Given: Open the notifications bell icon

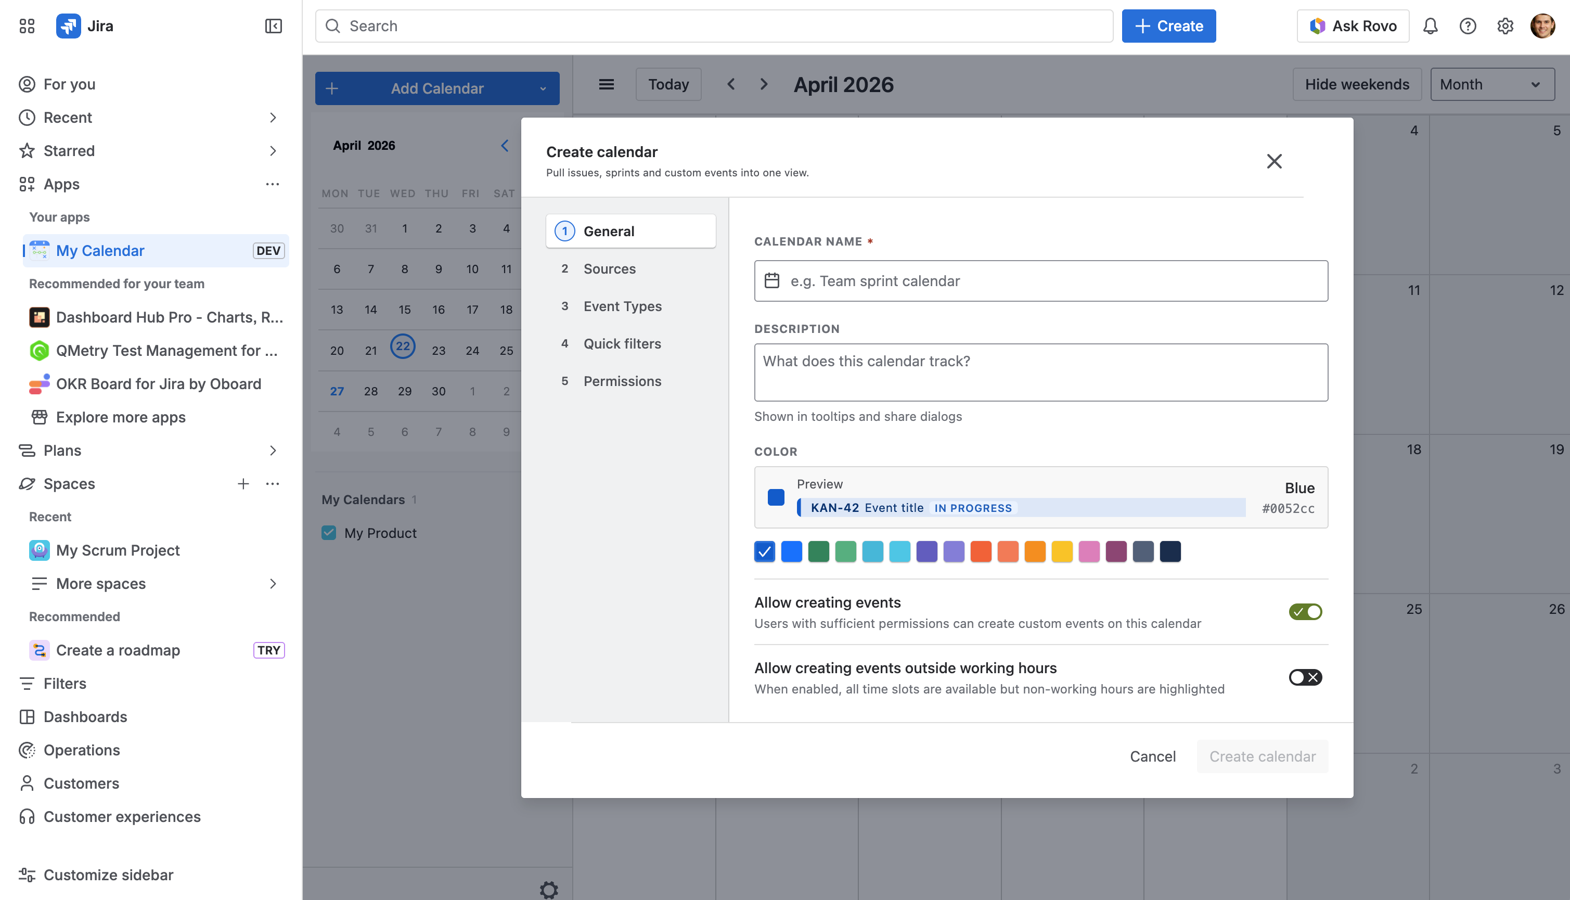Looking at the screenshot, I should 1430,26.
